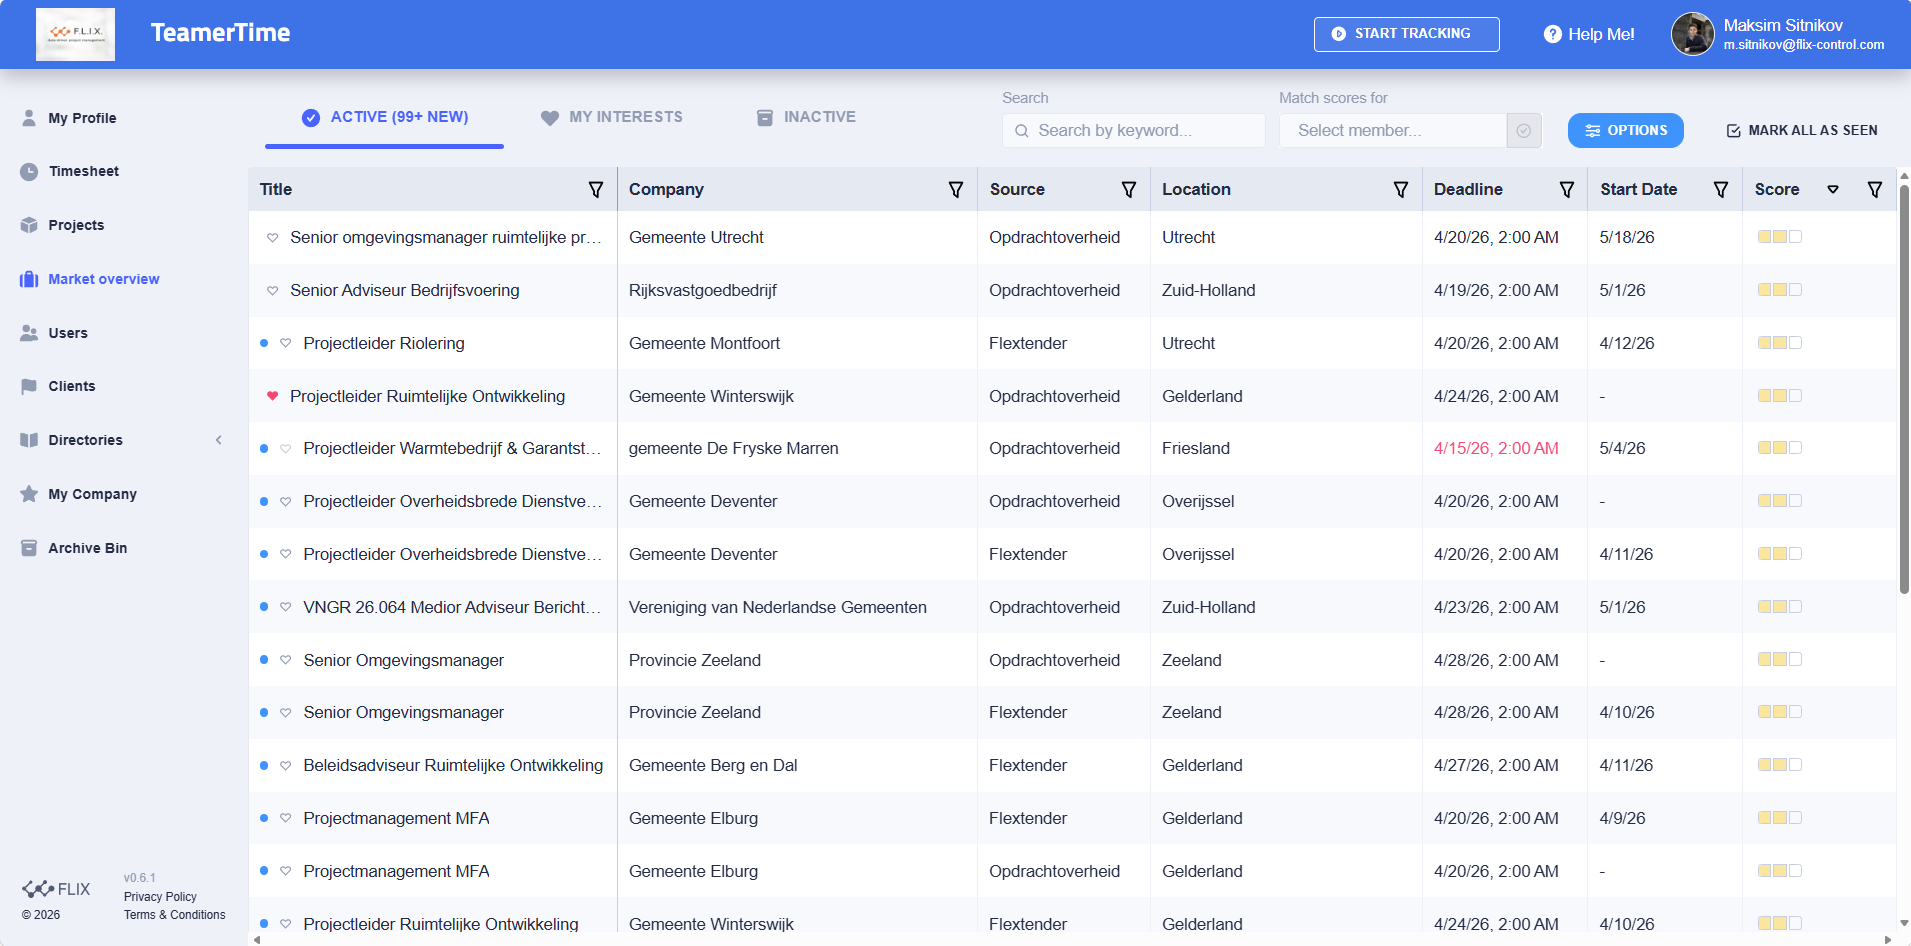Favorite the Projectleider Riolering vacancy heart
This screenshot has width=1911, height=946.
[286, 343]
